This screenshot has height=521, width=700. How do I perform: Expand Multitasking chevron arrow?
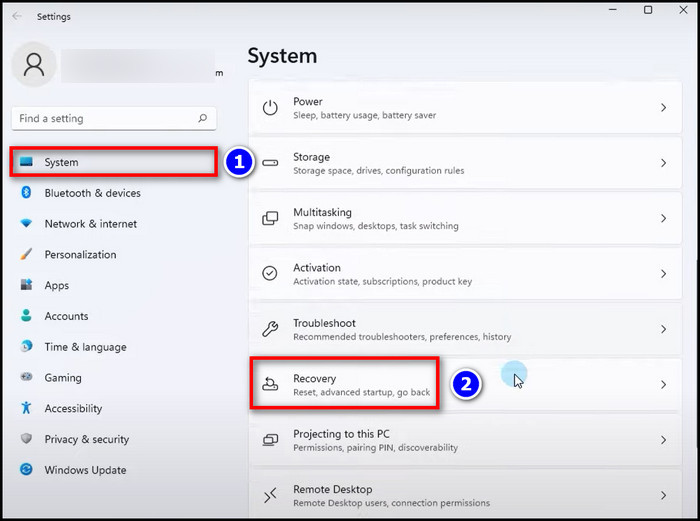[x=663, y=218]
